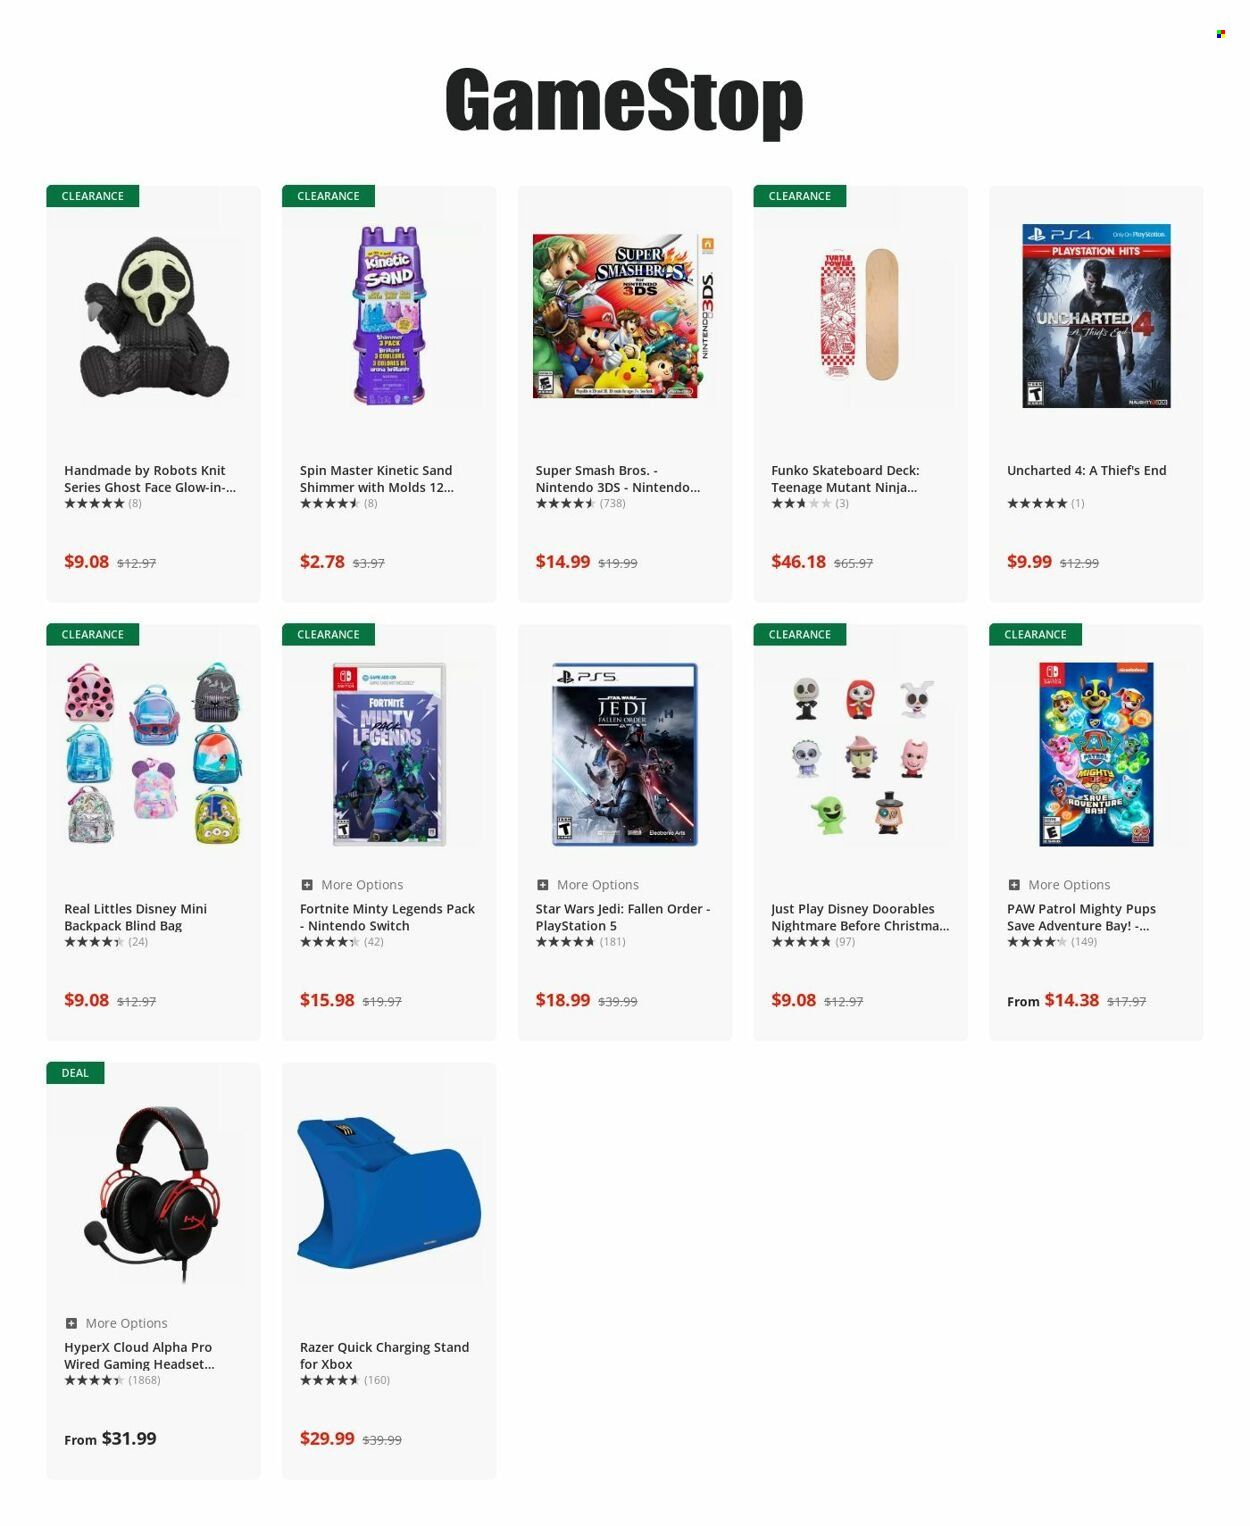Open Disney Doorables Nightmare Before Christmas image
This screenshot has width=1250, height=1526.
861,755
